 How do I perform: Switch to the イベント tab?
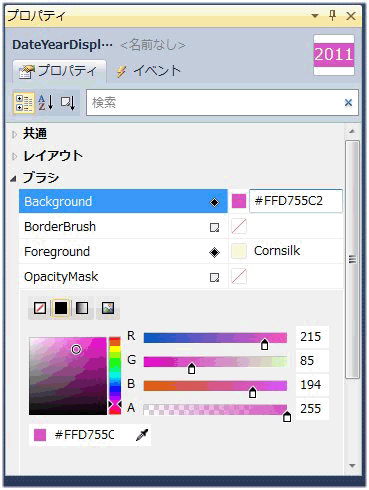pyautogui.click(x=149, y=71)
